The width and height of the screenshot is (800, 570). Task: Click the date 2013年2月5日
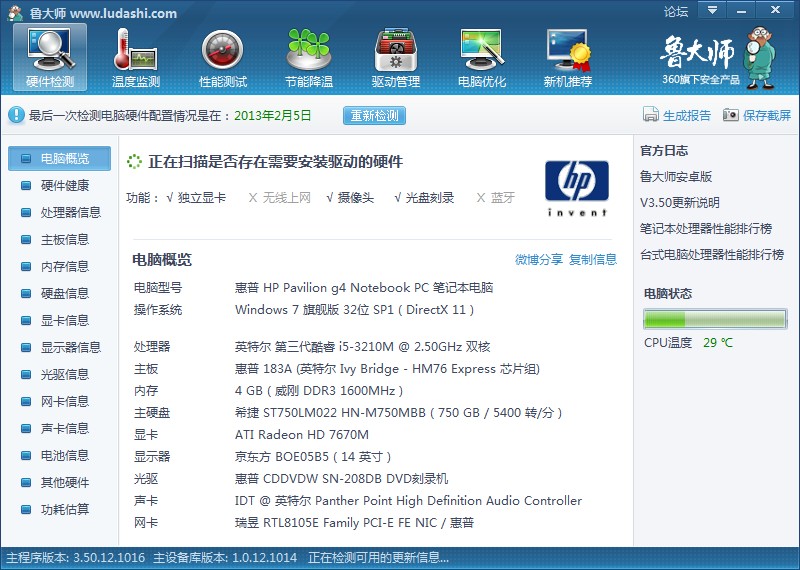click(272, 116)
